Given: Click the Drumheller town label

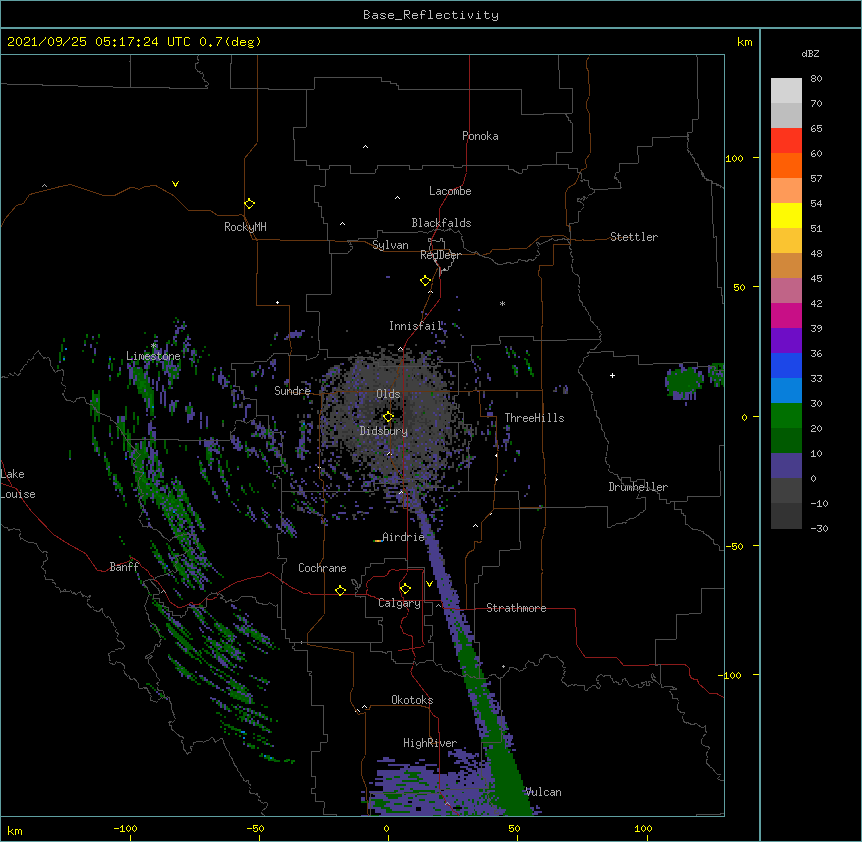Looking at the screenshot, I should [x=638, y=487].
